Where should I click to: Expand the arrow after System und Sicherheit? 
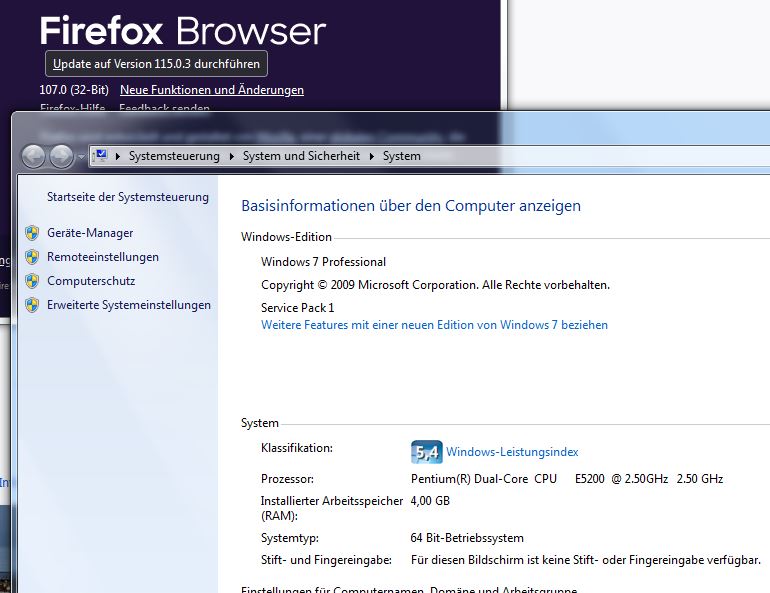click(x=372, y=156)
